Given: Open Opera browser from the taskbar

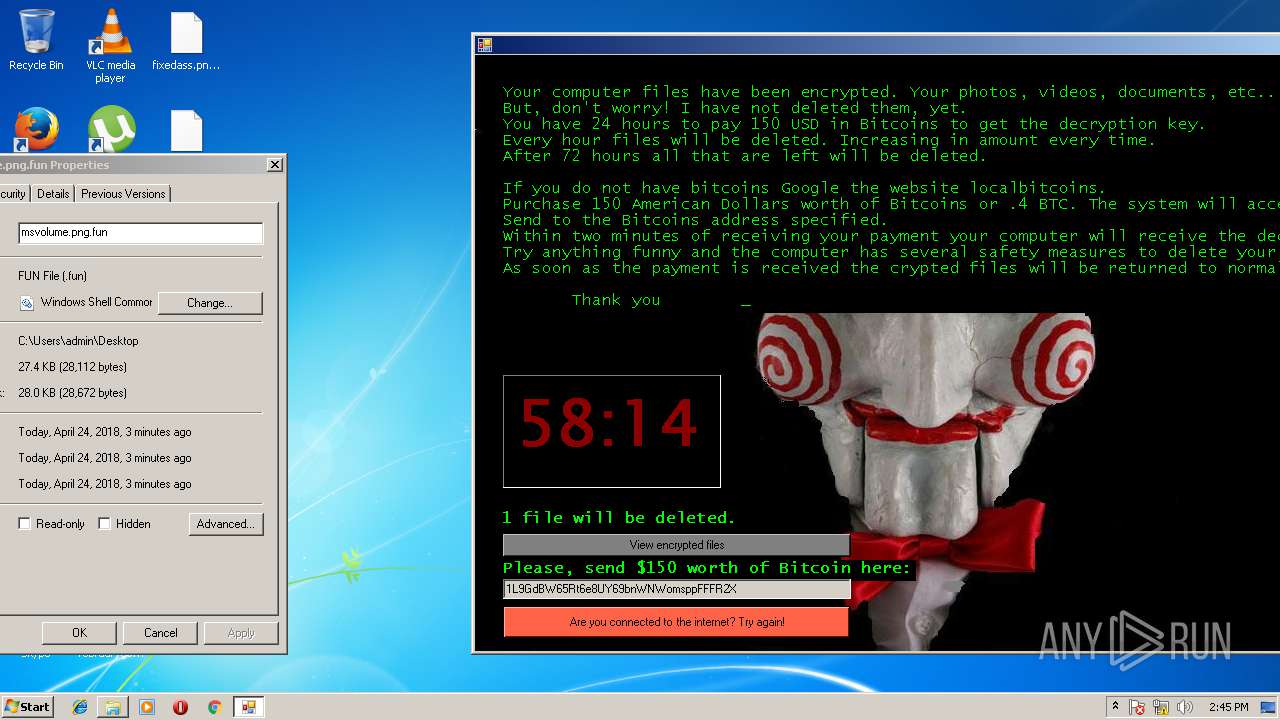Looking at the screenshot, I should coord(180,707).
